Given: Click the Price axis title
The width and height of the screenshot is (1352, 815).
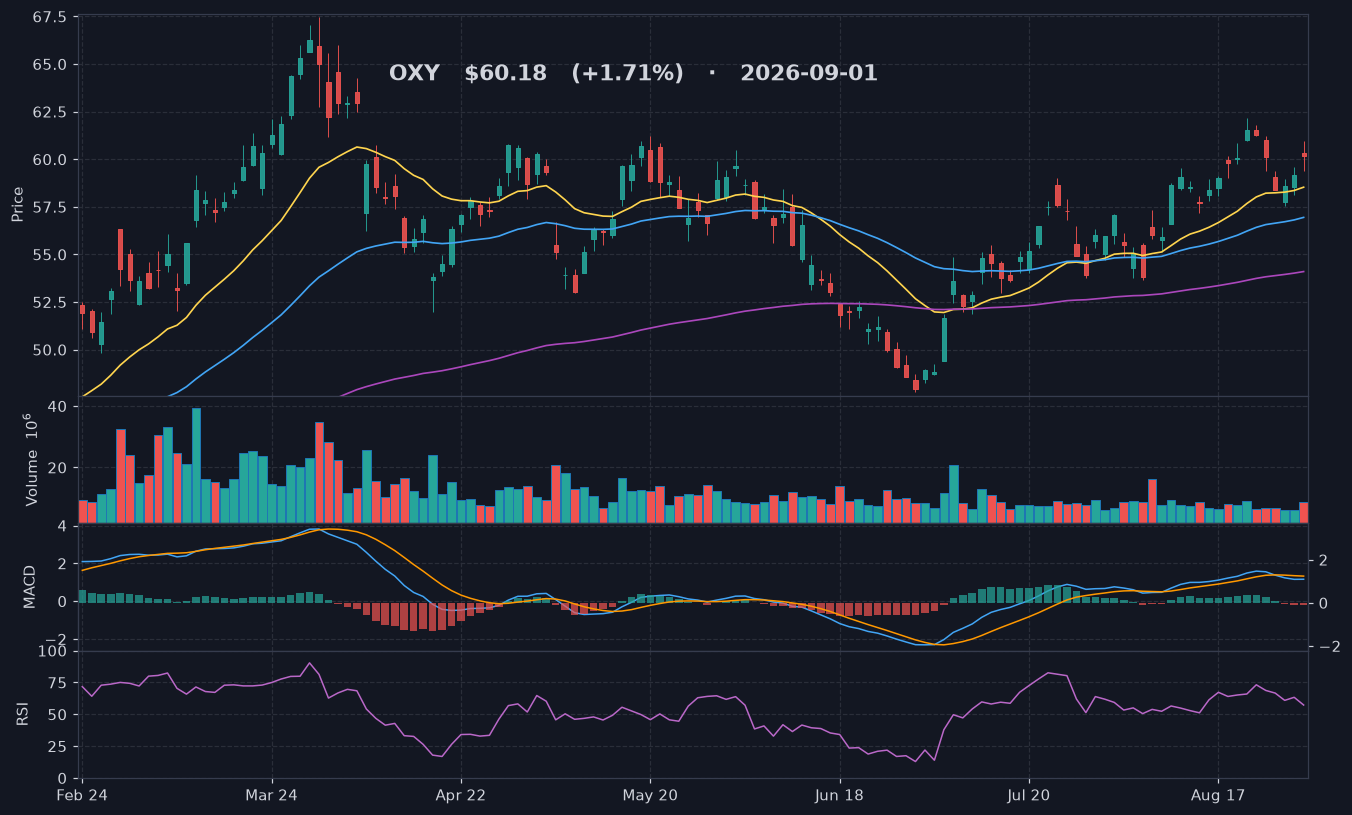Looking at the screenshot, I should (17, 203).
